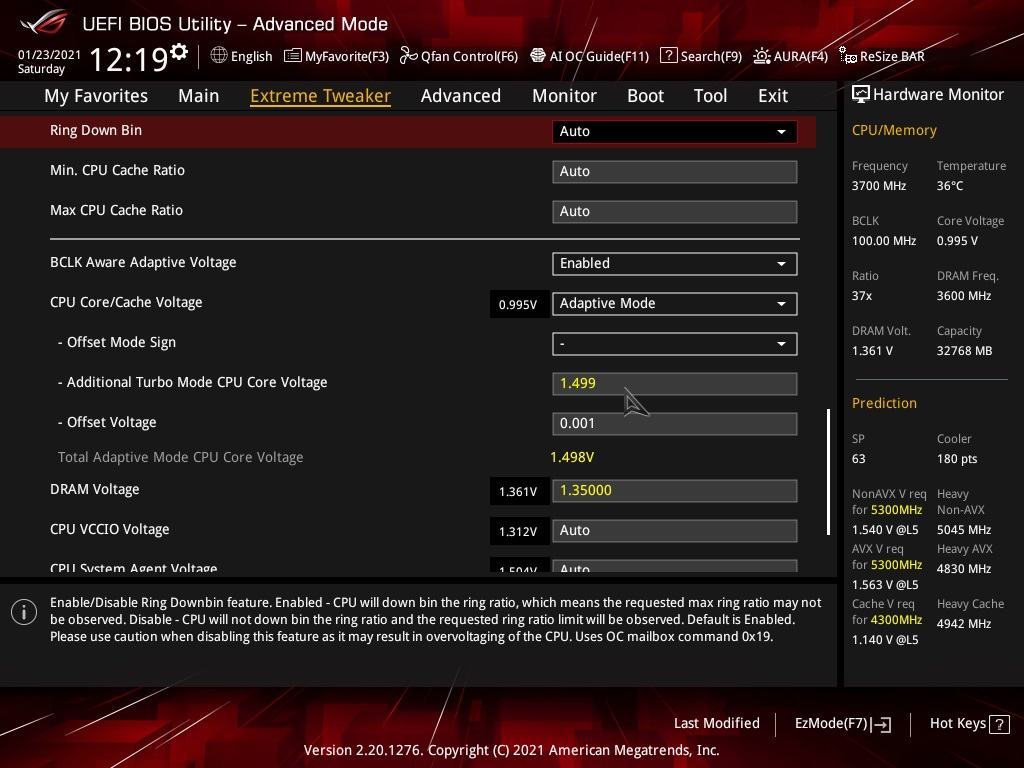Edit Min. CPU Cache Ratio field
Image resolution: width=1024 pixels, height=768 pixels.
pos(675,172)
